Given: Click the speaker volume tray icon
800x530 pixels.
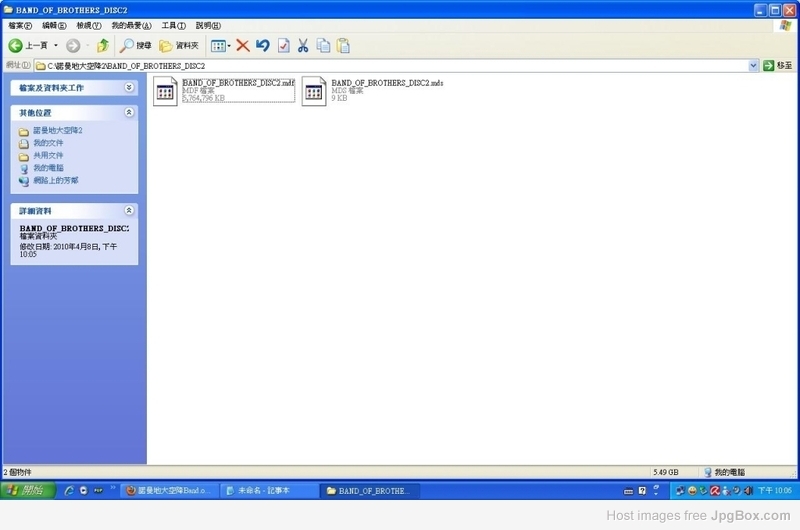Looking at the screenshot, I should [748, 491].
